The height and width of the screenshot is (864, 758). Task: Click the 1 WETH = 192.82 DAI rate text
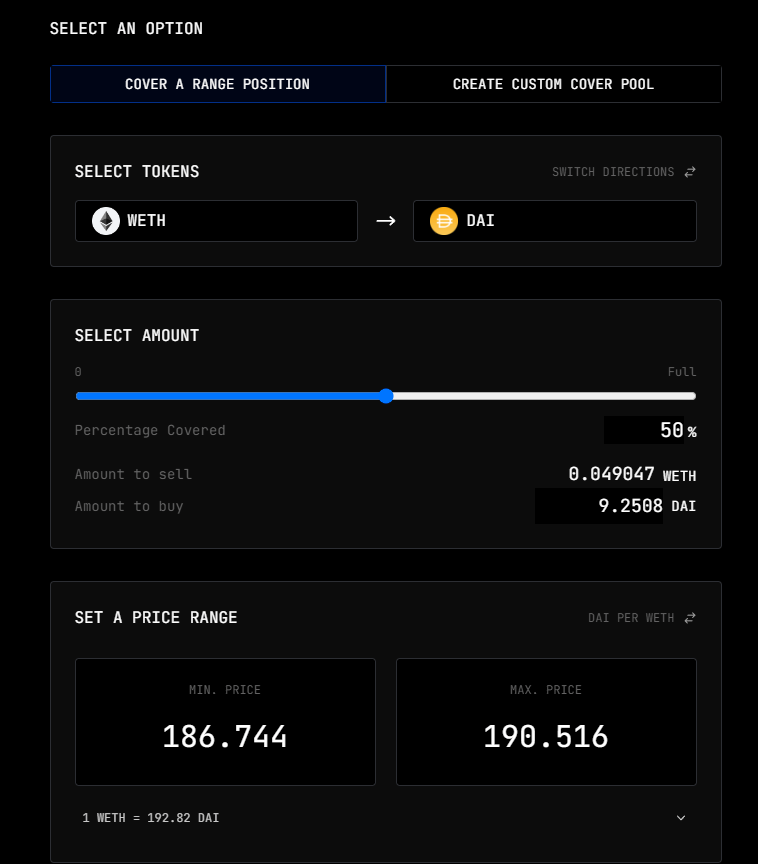pyautogui.click(x=151, y=818)
